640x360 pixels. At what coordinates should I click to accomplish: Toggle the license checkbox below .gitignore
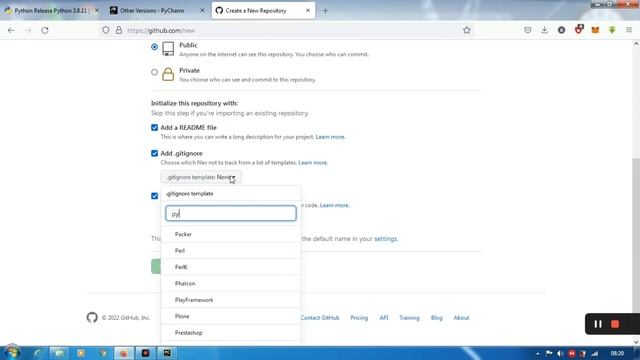point(154,196)
